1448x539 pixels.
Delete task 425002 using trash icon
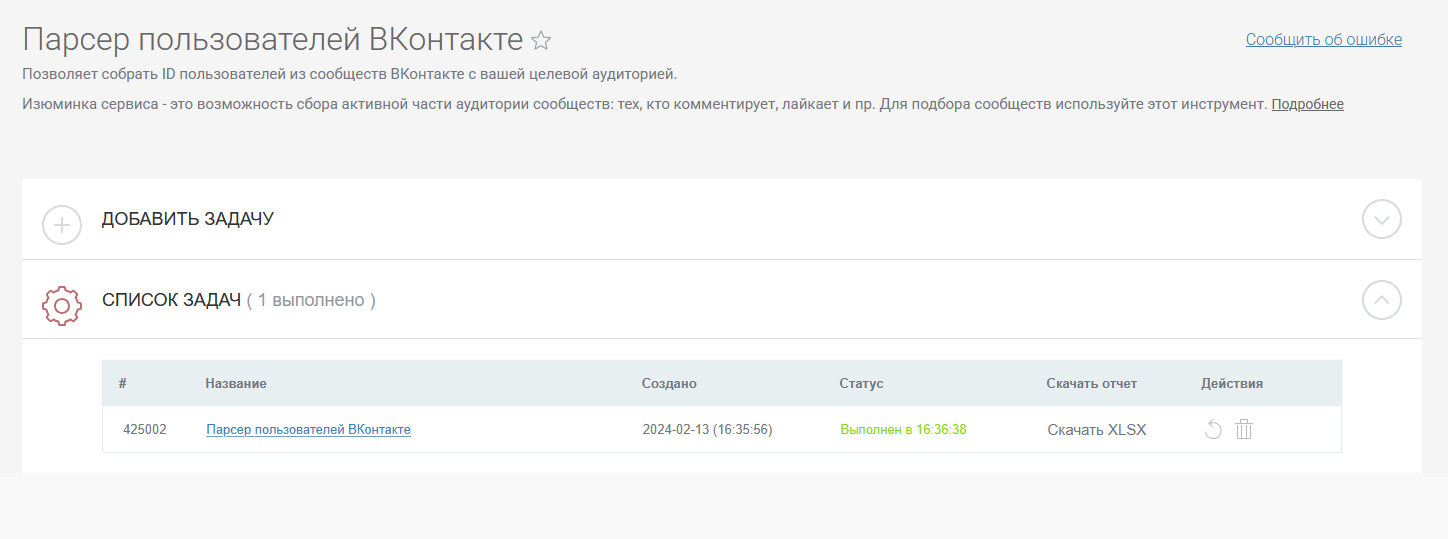pyautogui.click(x=1244, y=430)
